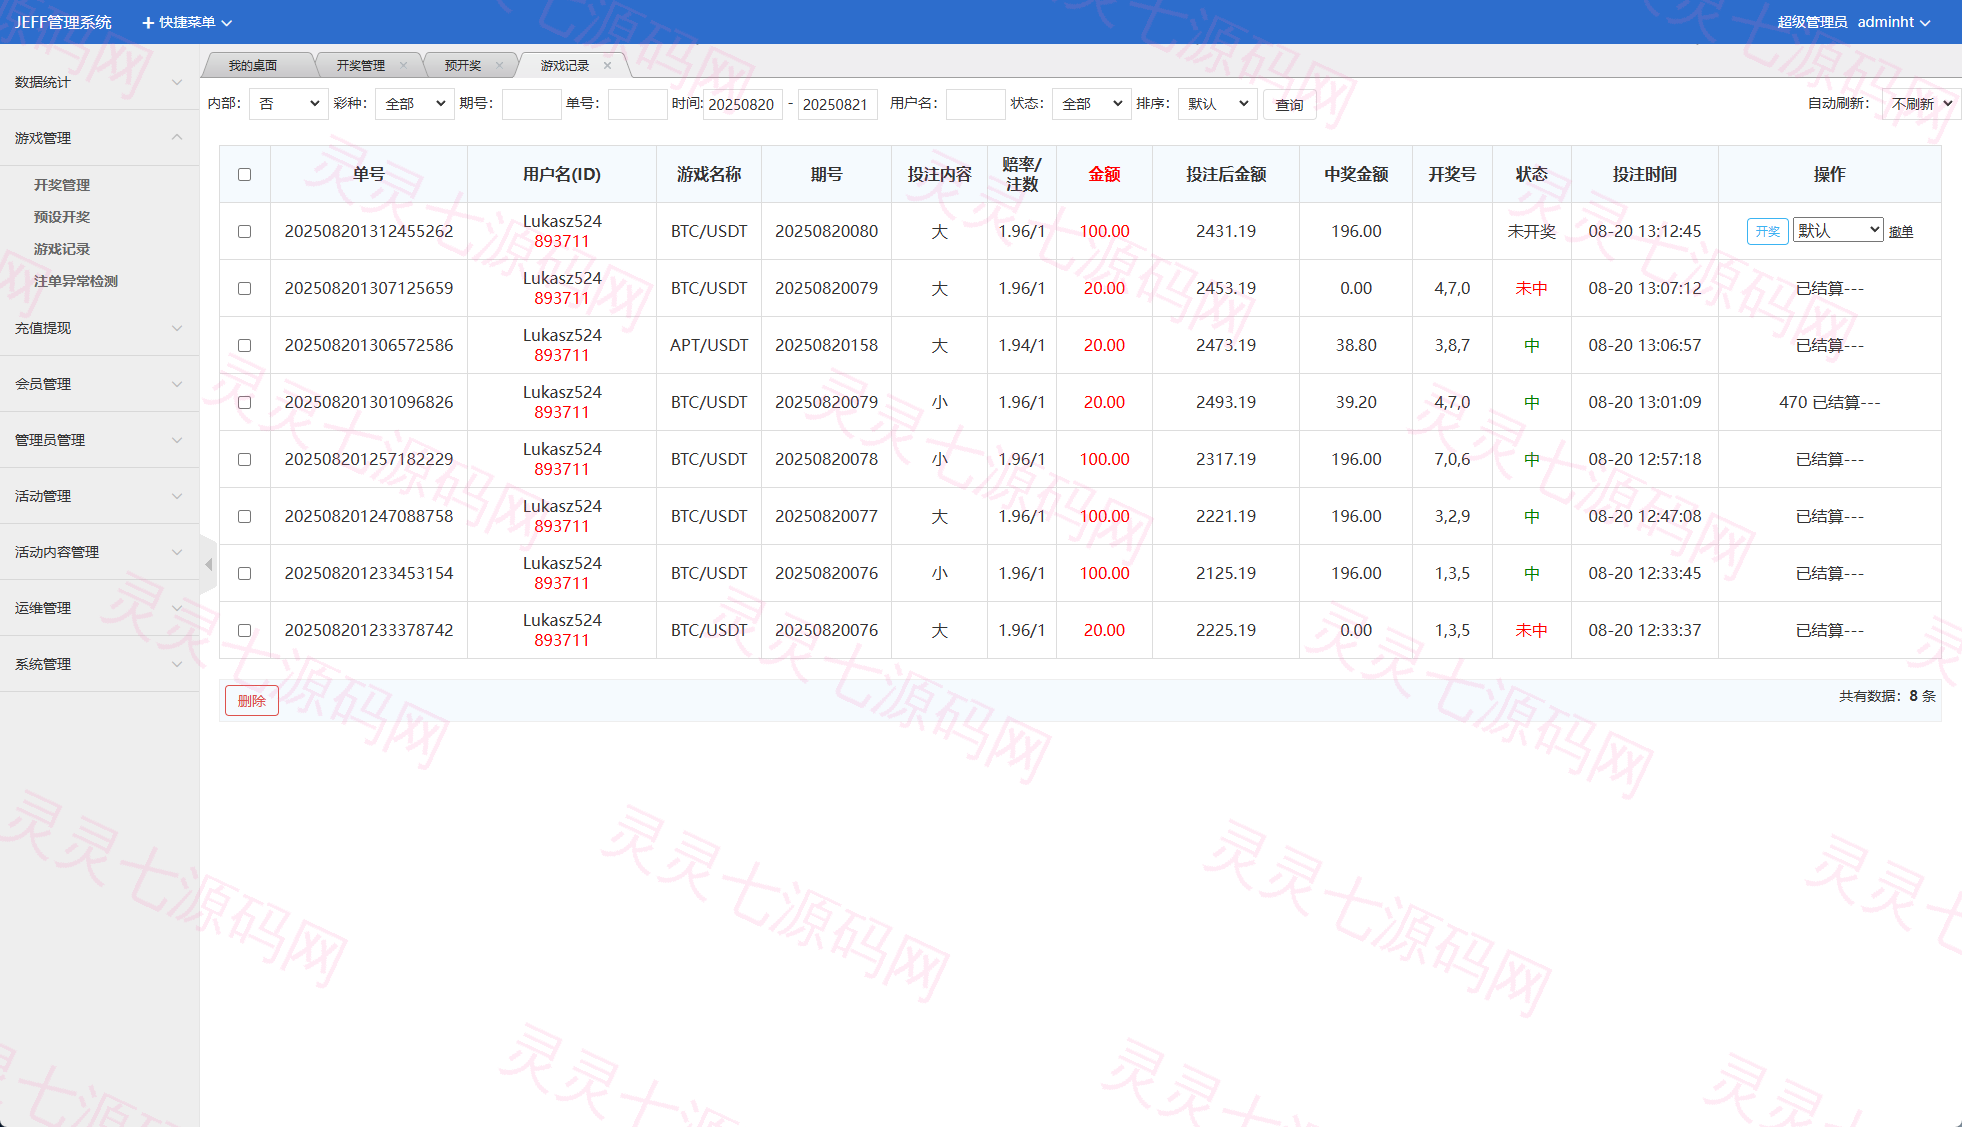Click the 期号 filter input field
1962x1127 pixels.
(531, 104)
